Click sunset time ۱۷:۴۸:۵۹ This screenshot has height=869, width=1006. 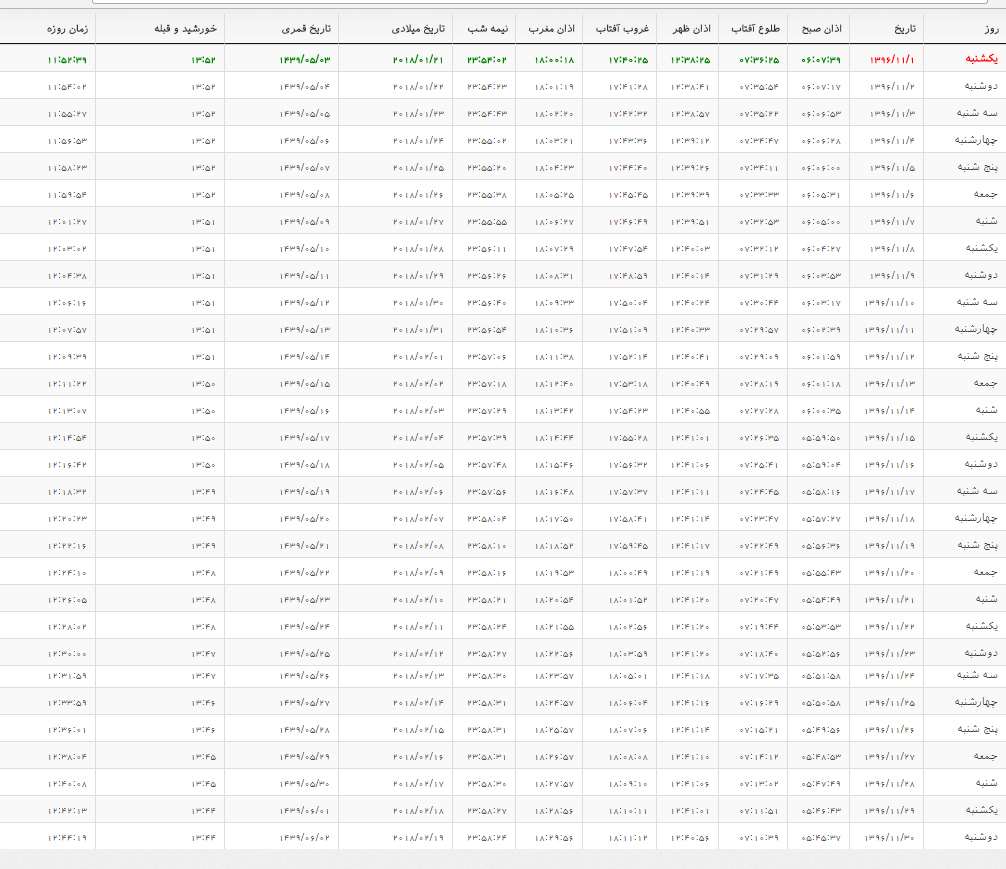pos(628,276)
